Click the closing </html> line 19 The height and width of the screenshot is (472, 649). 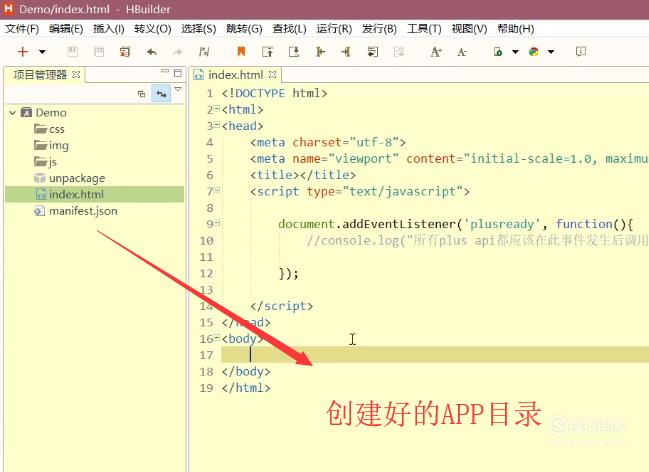coord(246,388)
